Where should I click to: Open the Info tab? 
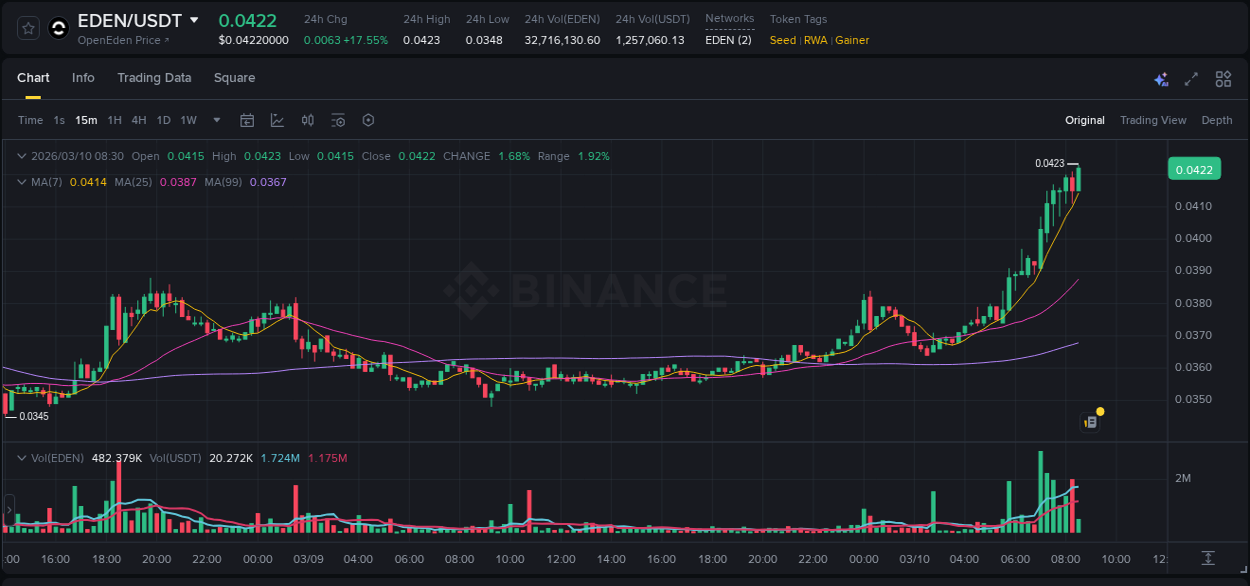pyautogui.click(x=83, y=77)
